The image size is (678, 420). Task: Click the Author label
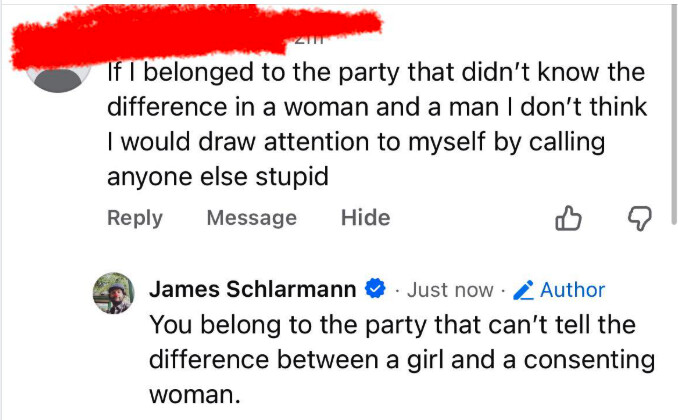click(572, 290)
